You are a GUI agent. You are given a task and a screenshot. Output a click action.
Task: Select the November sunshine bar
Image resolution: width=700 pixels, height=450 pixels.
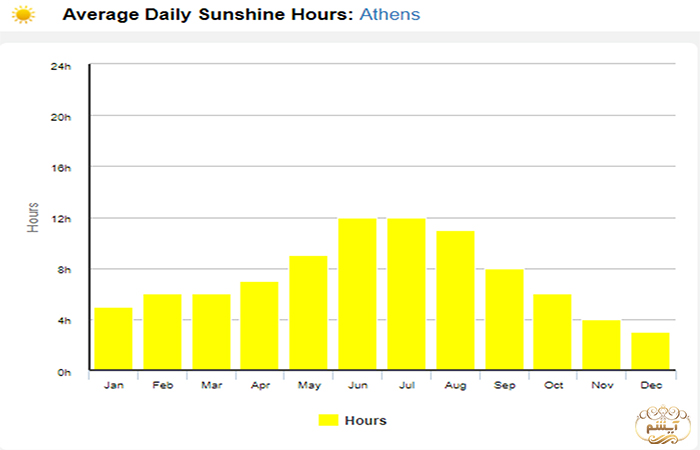point(601,345)
